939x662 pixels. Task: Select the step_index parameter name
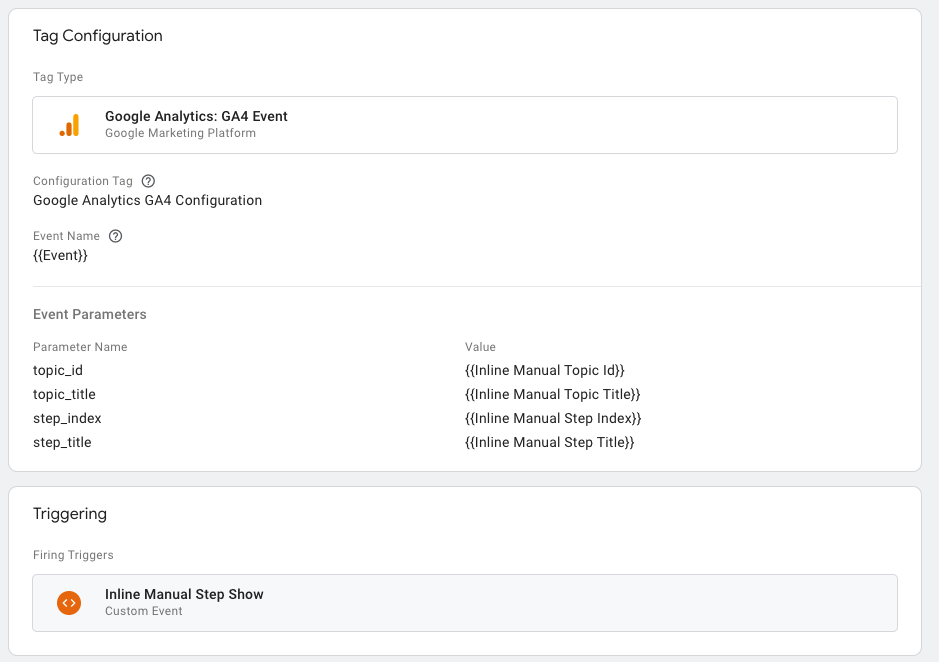pyautogui.click(x=67, y=418)
